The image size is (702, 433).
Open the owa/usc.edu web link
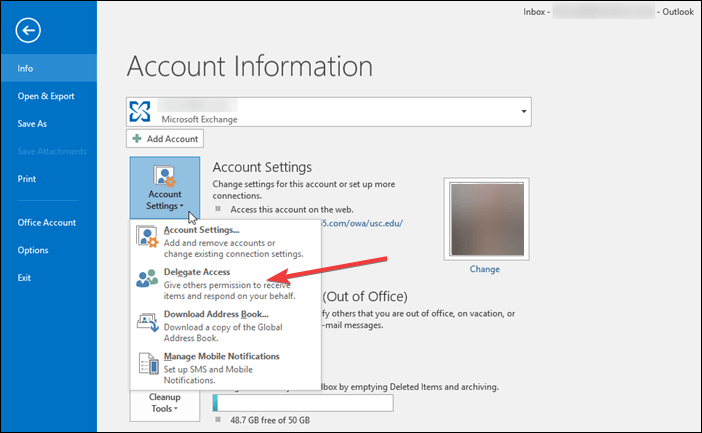pyautogui.click(x=362, y=223)
